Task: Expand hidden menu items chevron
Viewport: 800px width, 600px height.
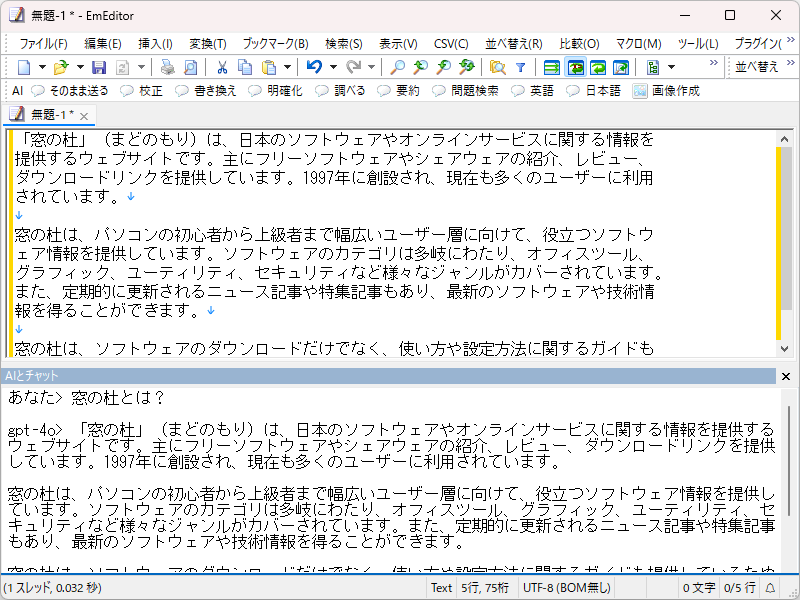Action: click(x=790, y=39)
